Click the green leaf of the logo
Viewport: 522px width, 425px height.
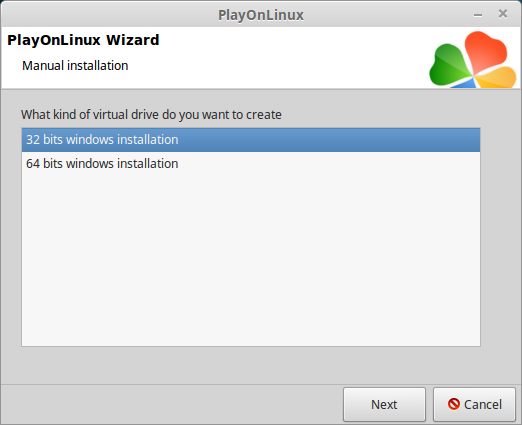(x=450, y=66)
